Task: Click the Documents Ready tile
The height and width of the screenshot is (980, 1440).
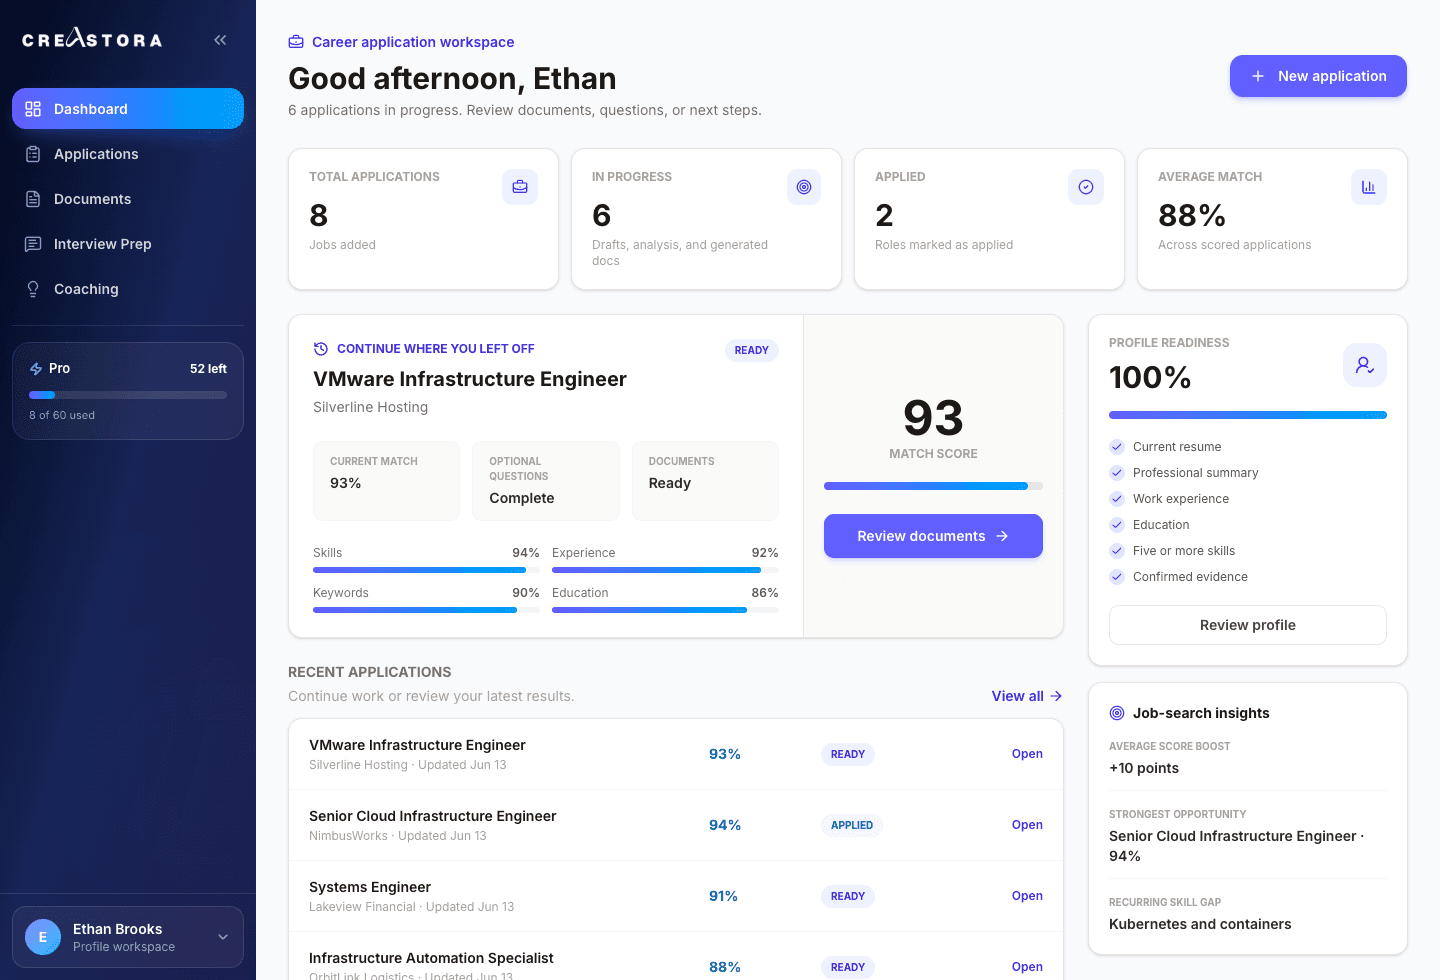Action: (705, 481)
